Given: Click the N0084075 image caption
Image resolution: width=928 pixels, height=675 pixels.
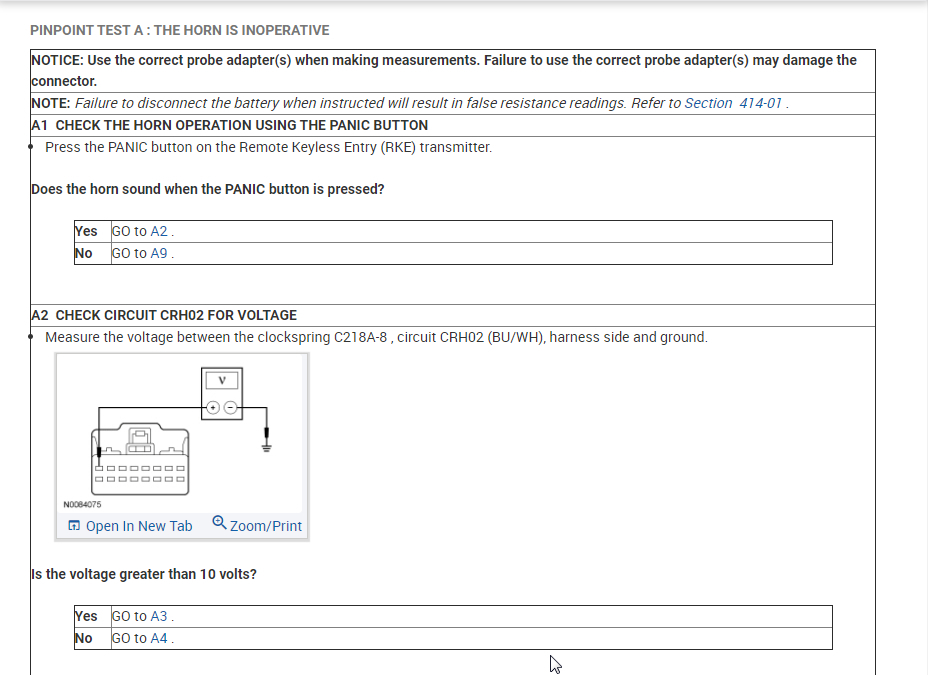Looking at the screenshot, I should point(82,505).
